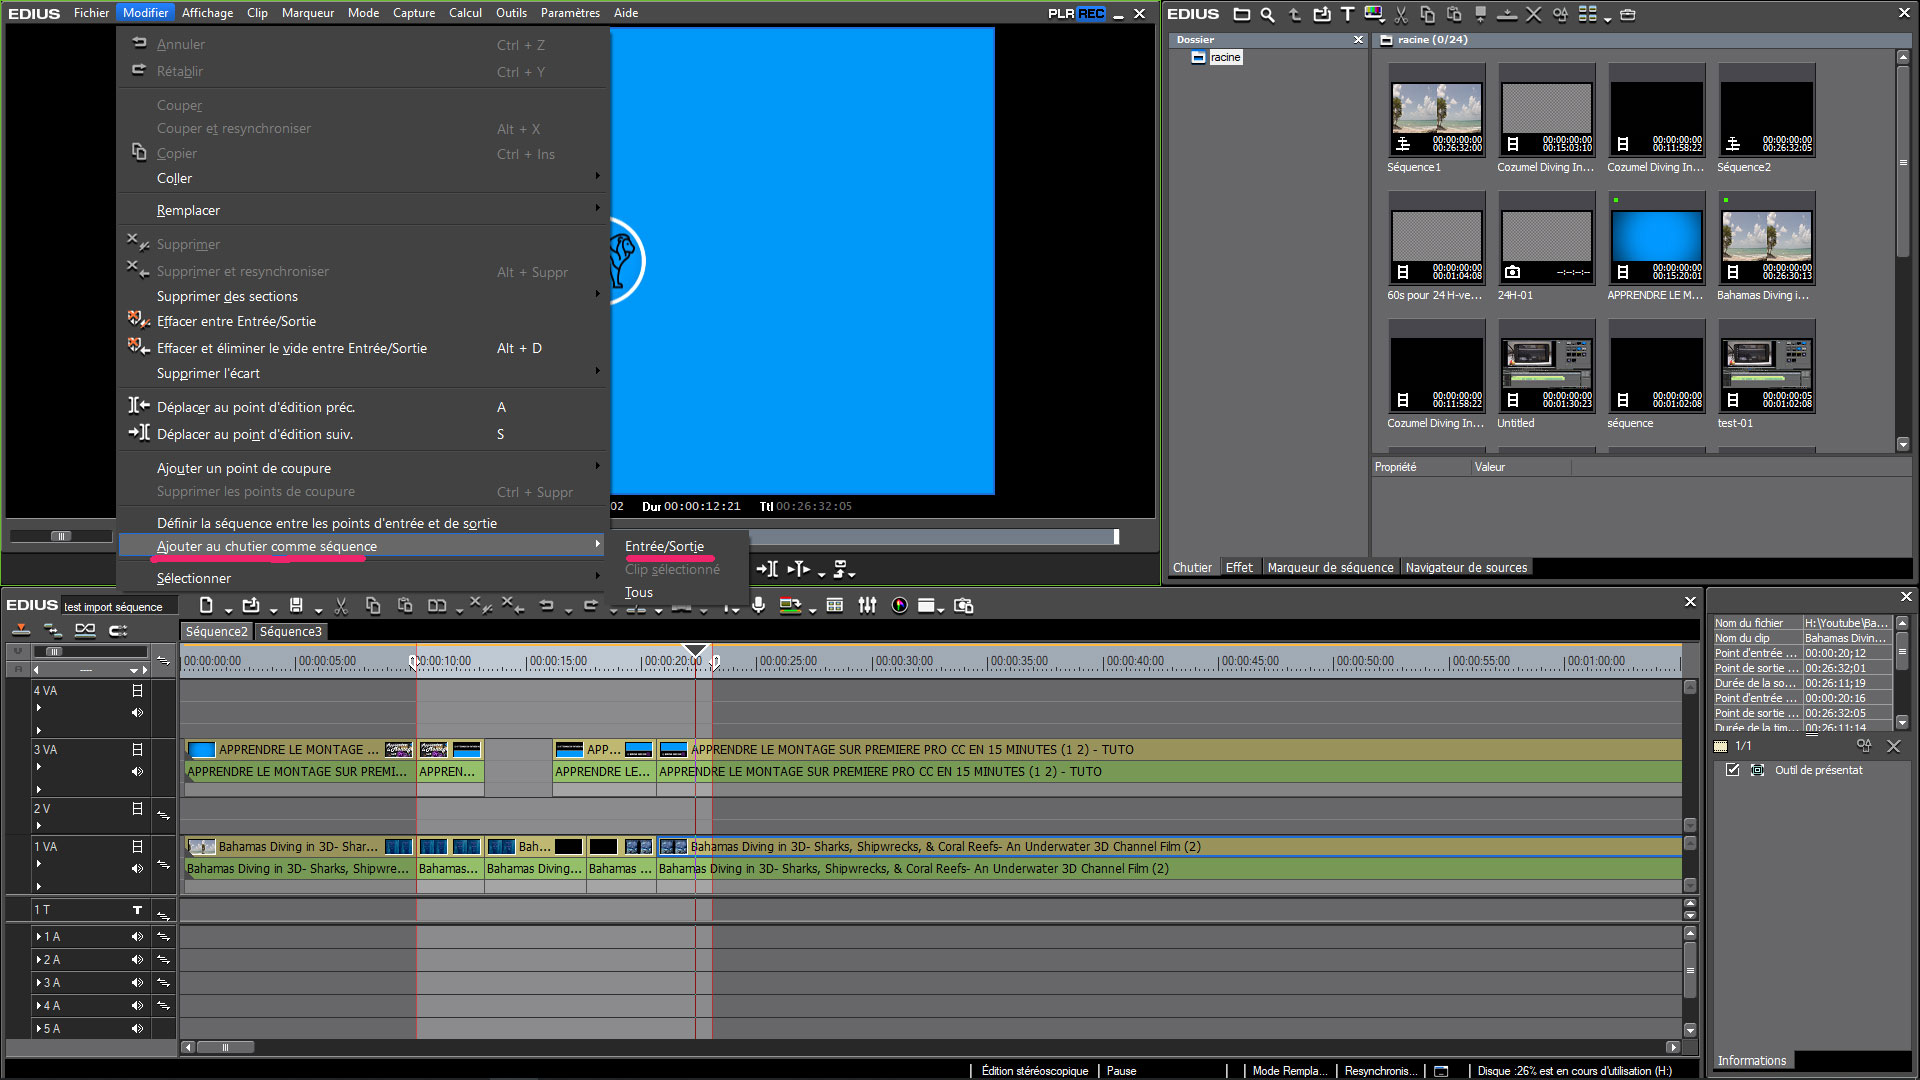Click the timeline Copy icon

(373, 605)
